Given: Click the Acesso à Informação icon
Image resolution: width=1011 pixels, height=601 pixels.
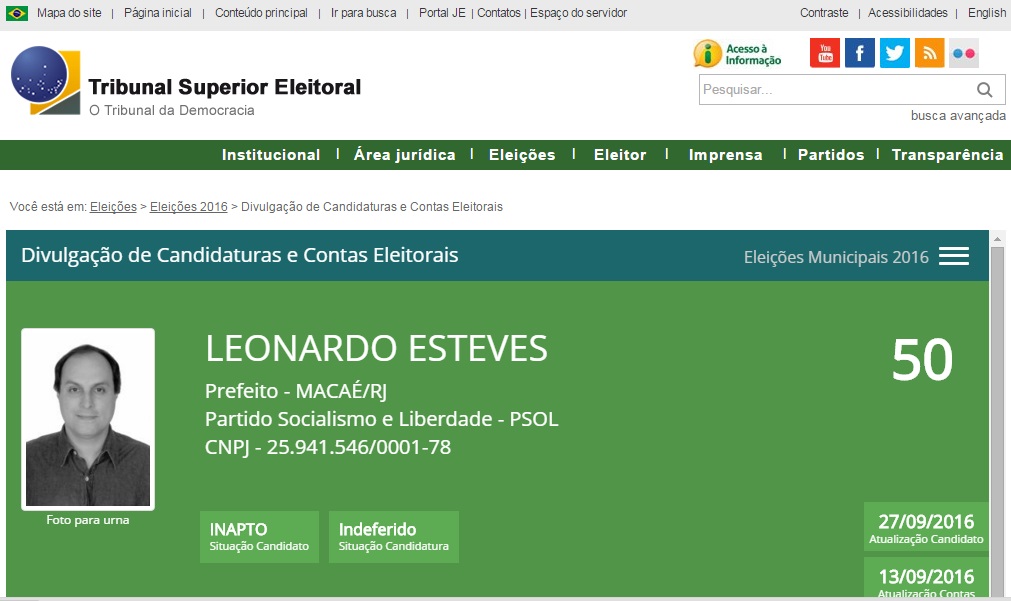Looking at the screenshot, I should pyautogui.click(x=738, y=54).
